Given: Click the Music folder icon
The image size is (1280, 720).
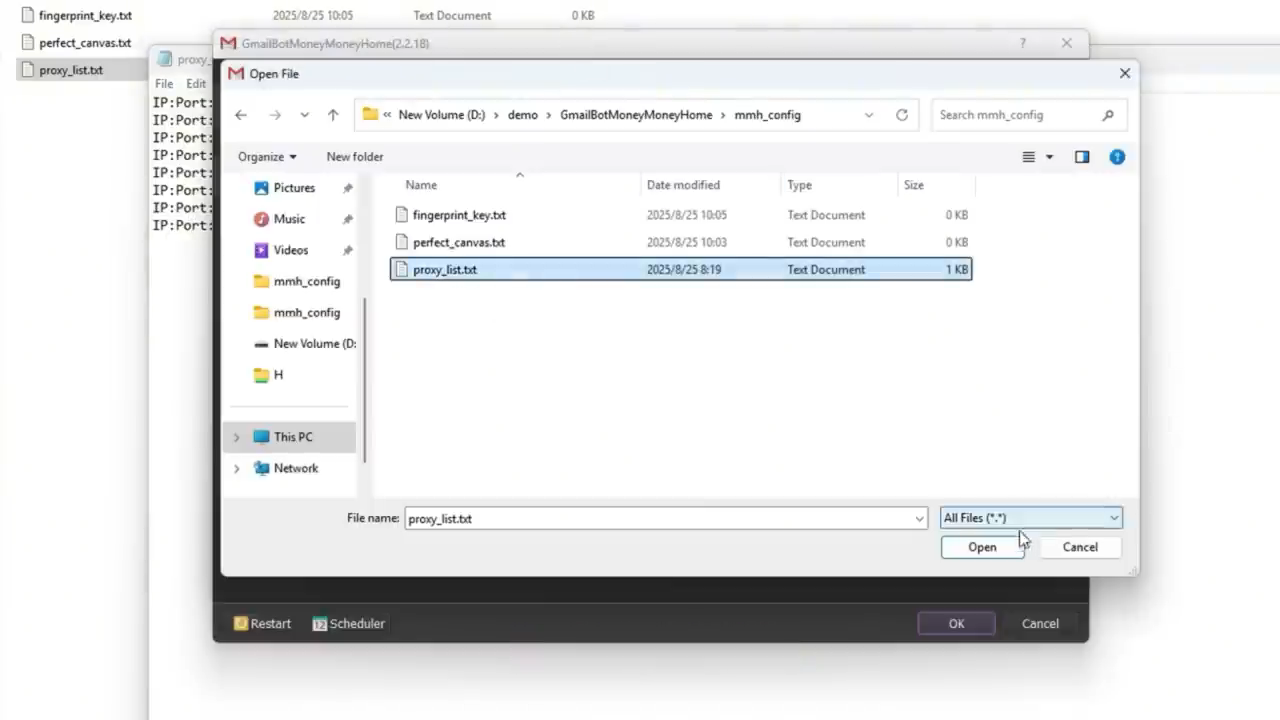Looking at the screenshot, I should tap(261, 219).
